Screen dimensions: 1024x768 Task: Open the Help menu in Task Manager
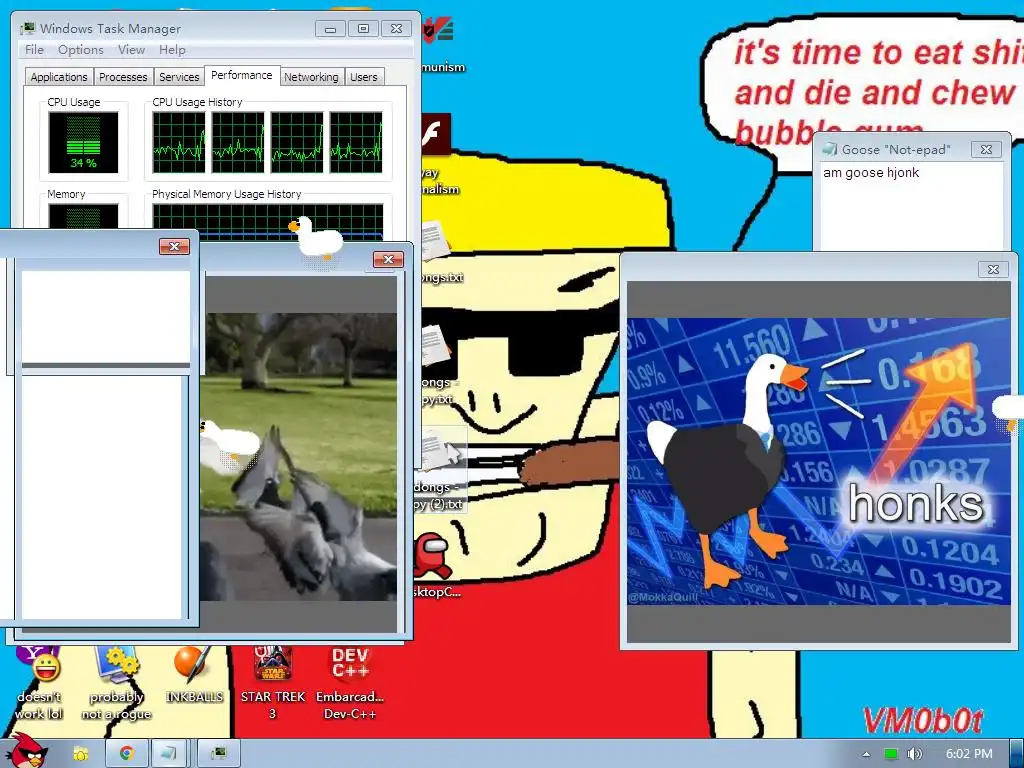(x=172, y=50)
